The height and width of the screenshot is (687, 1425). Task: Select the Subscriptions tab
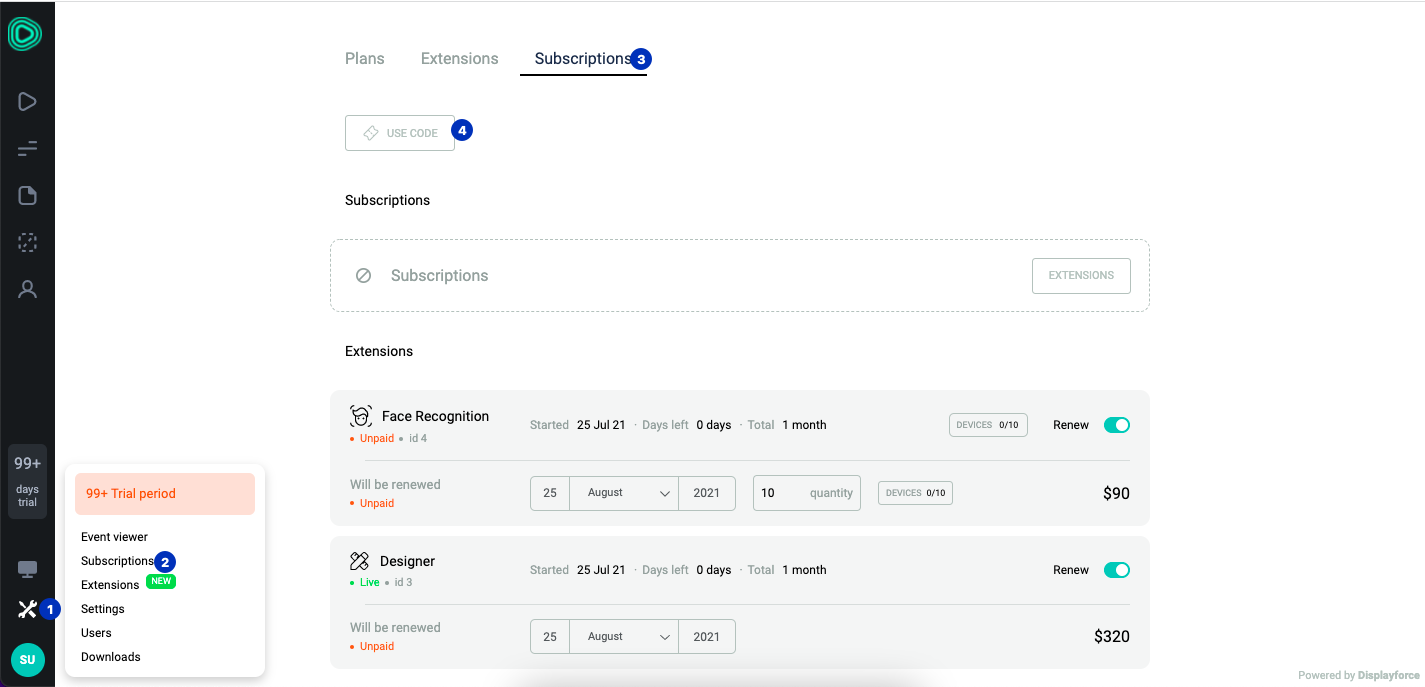(583, 58)
